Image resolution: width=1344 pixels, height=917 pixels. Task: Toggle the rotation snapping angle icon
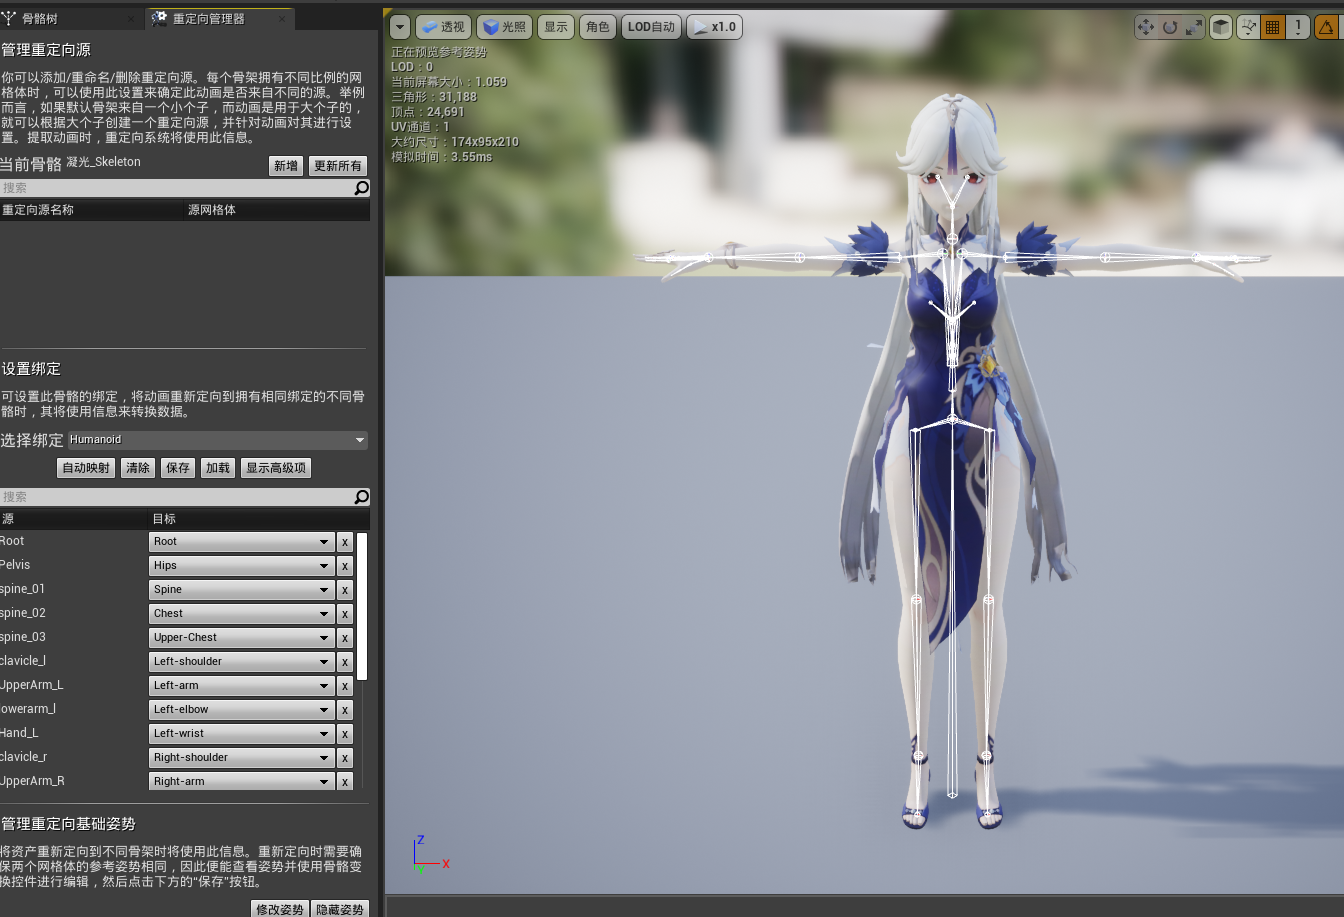point(1328,27)
